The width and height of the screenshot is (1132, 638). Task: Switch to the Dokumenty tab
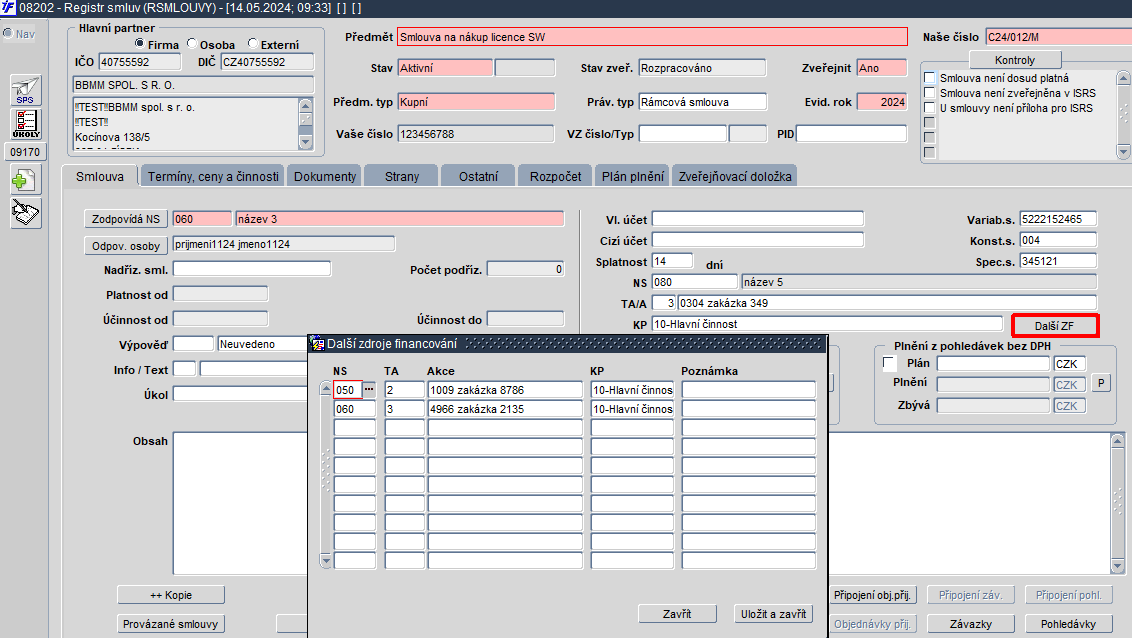pyautogui.click(x=325, y=176)
